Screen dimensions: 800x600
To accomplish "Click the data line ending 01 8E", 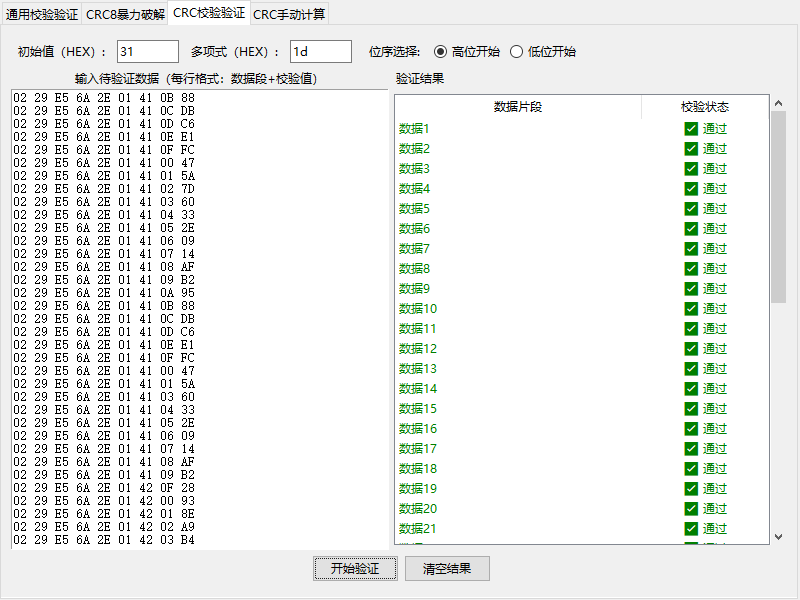I will (104, 514).
